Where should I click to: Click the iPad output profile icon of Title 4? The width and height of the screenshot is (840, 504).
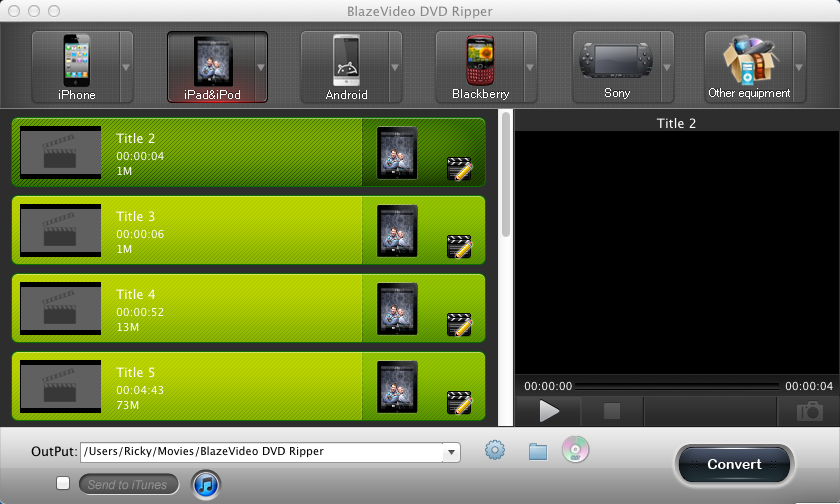(x=397, y=309)
